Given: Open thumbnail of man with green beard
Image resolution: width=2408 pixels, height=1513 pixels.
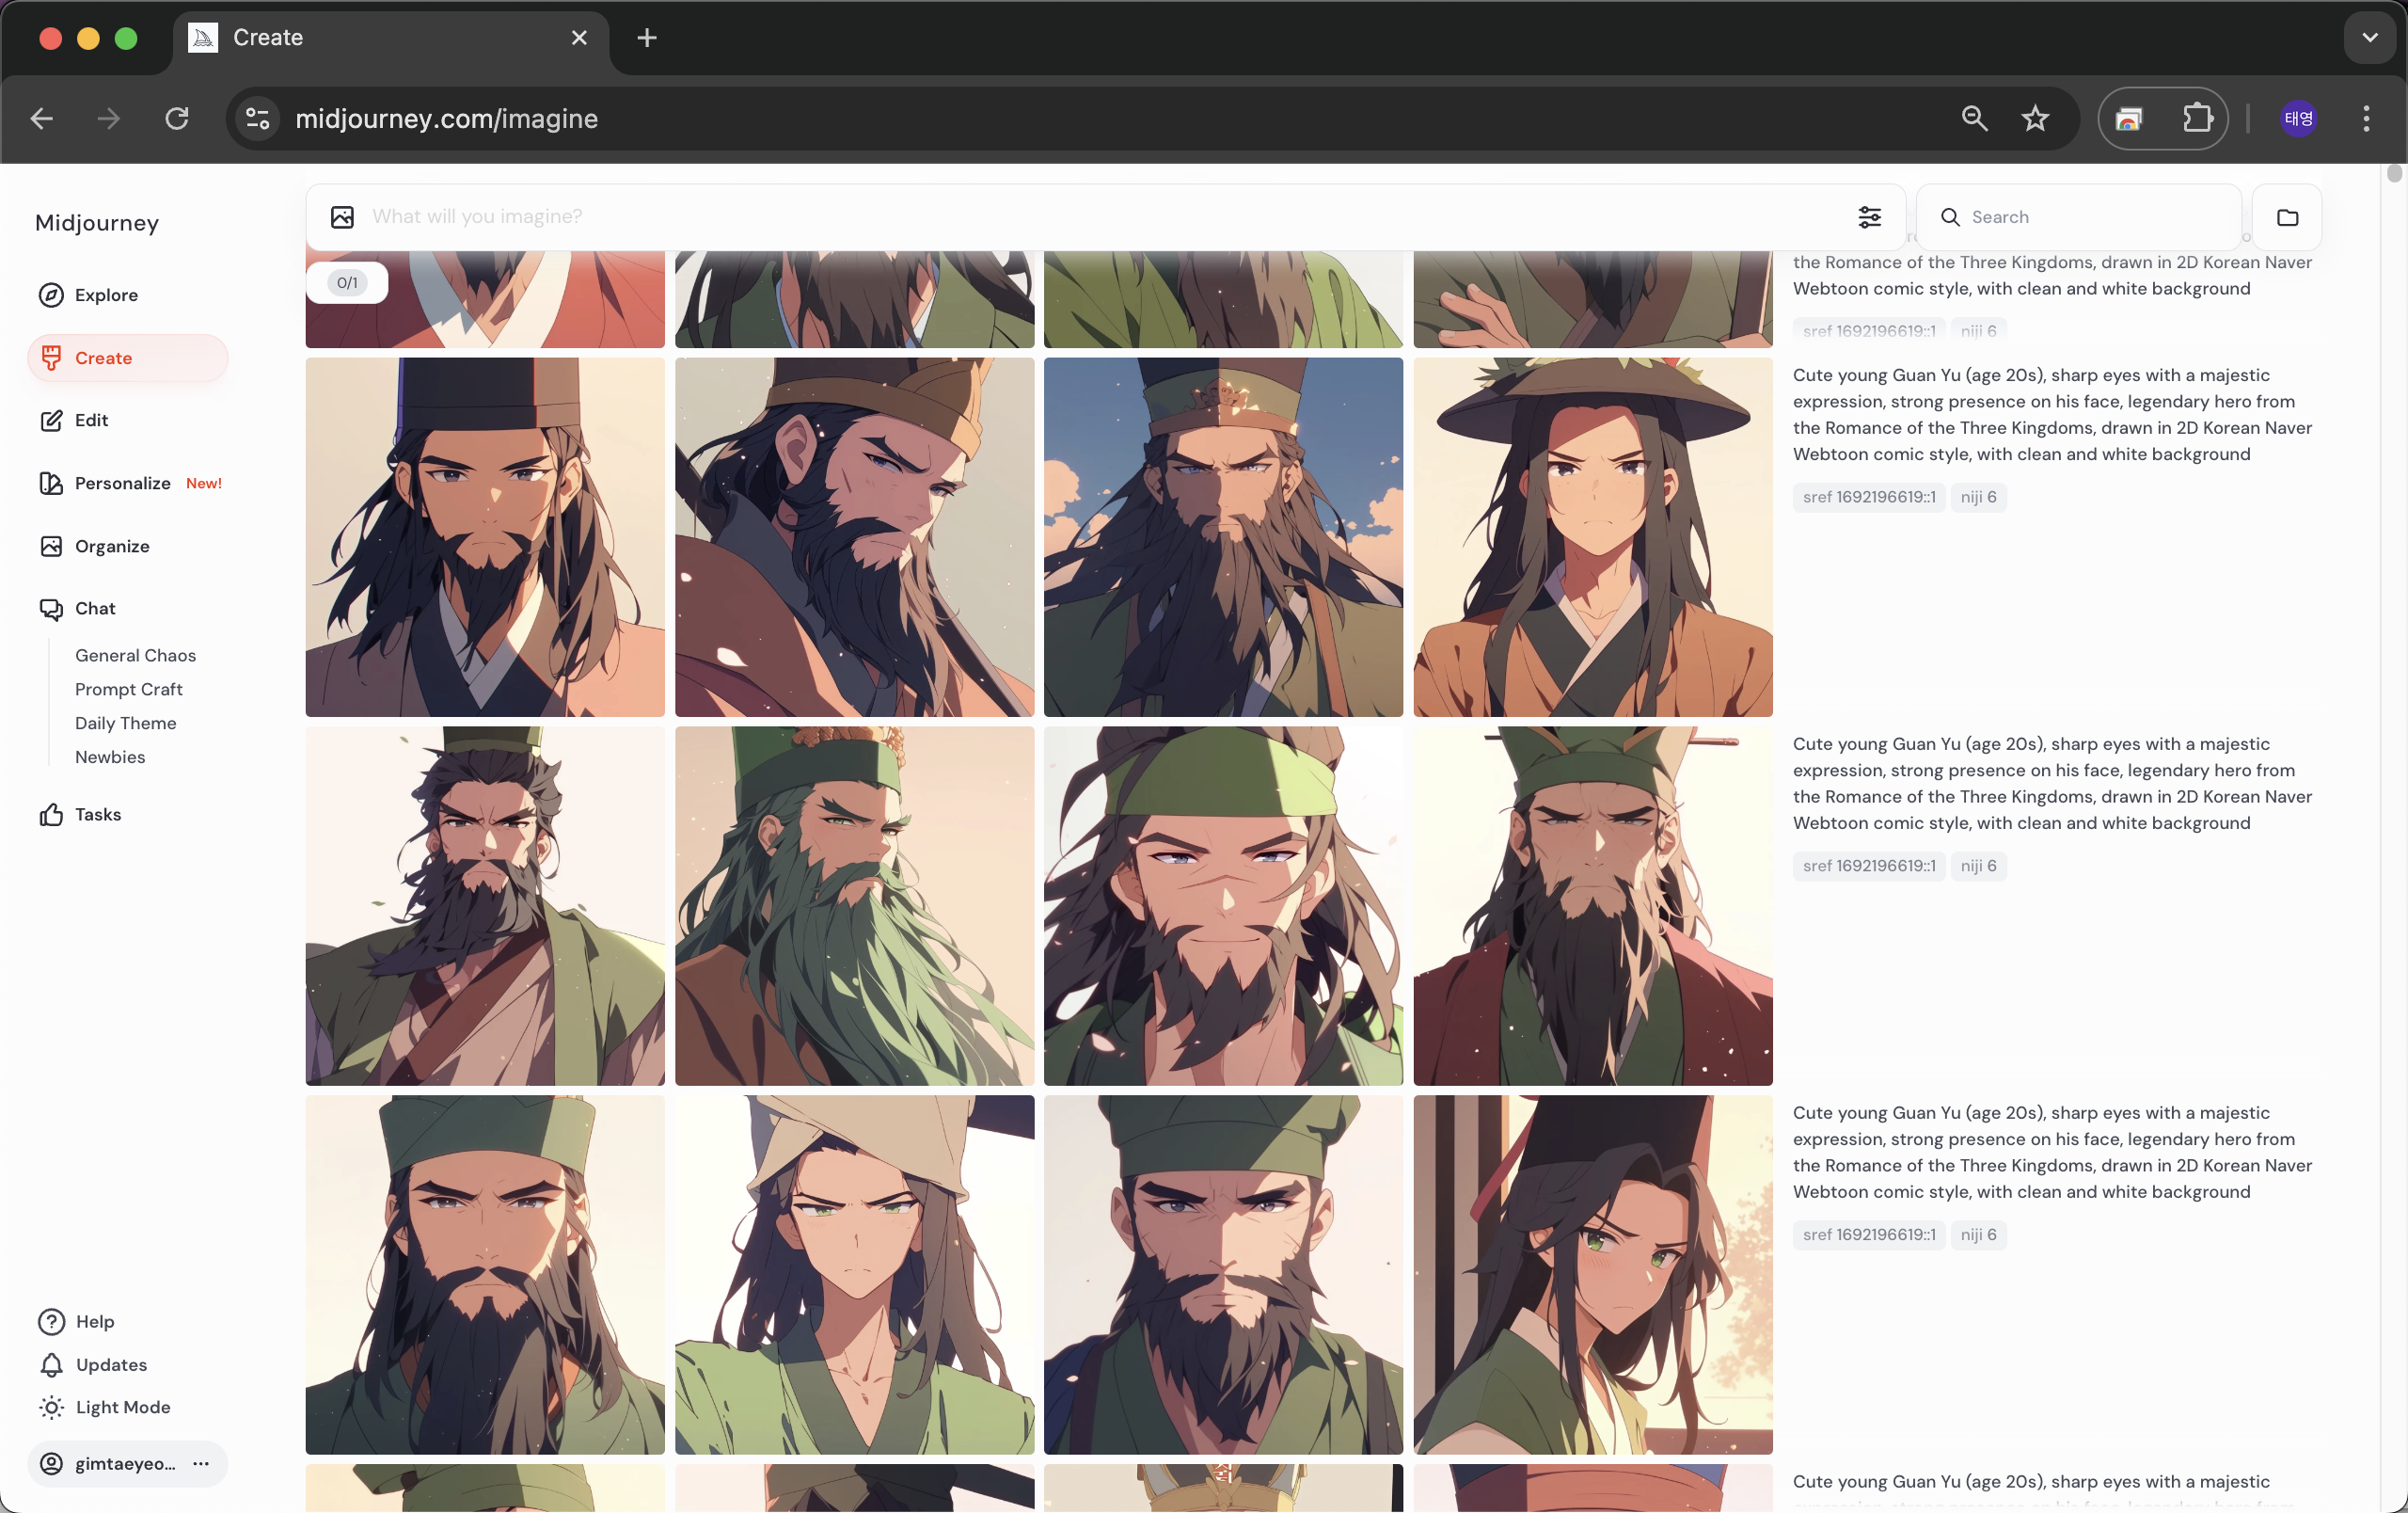Looking at the screenshot, I should pos(854,905).
